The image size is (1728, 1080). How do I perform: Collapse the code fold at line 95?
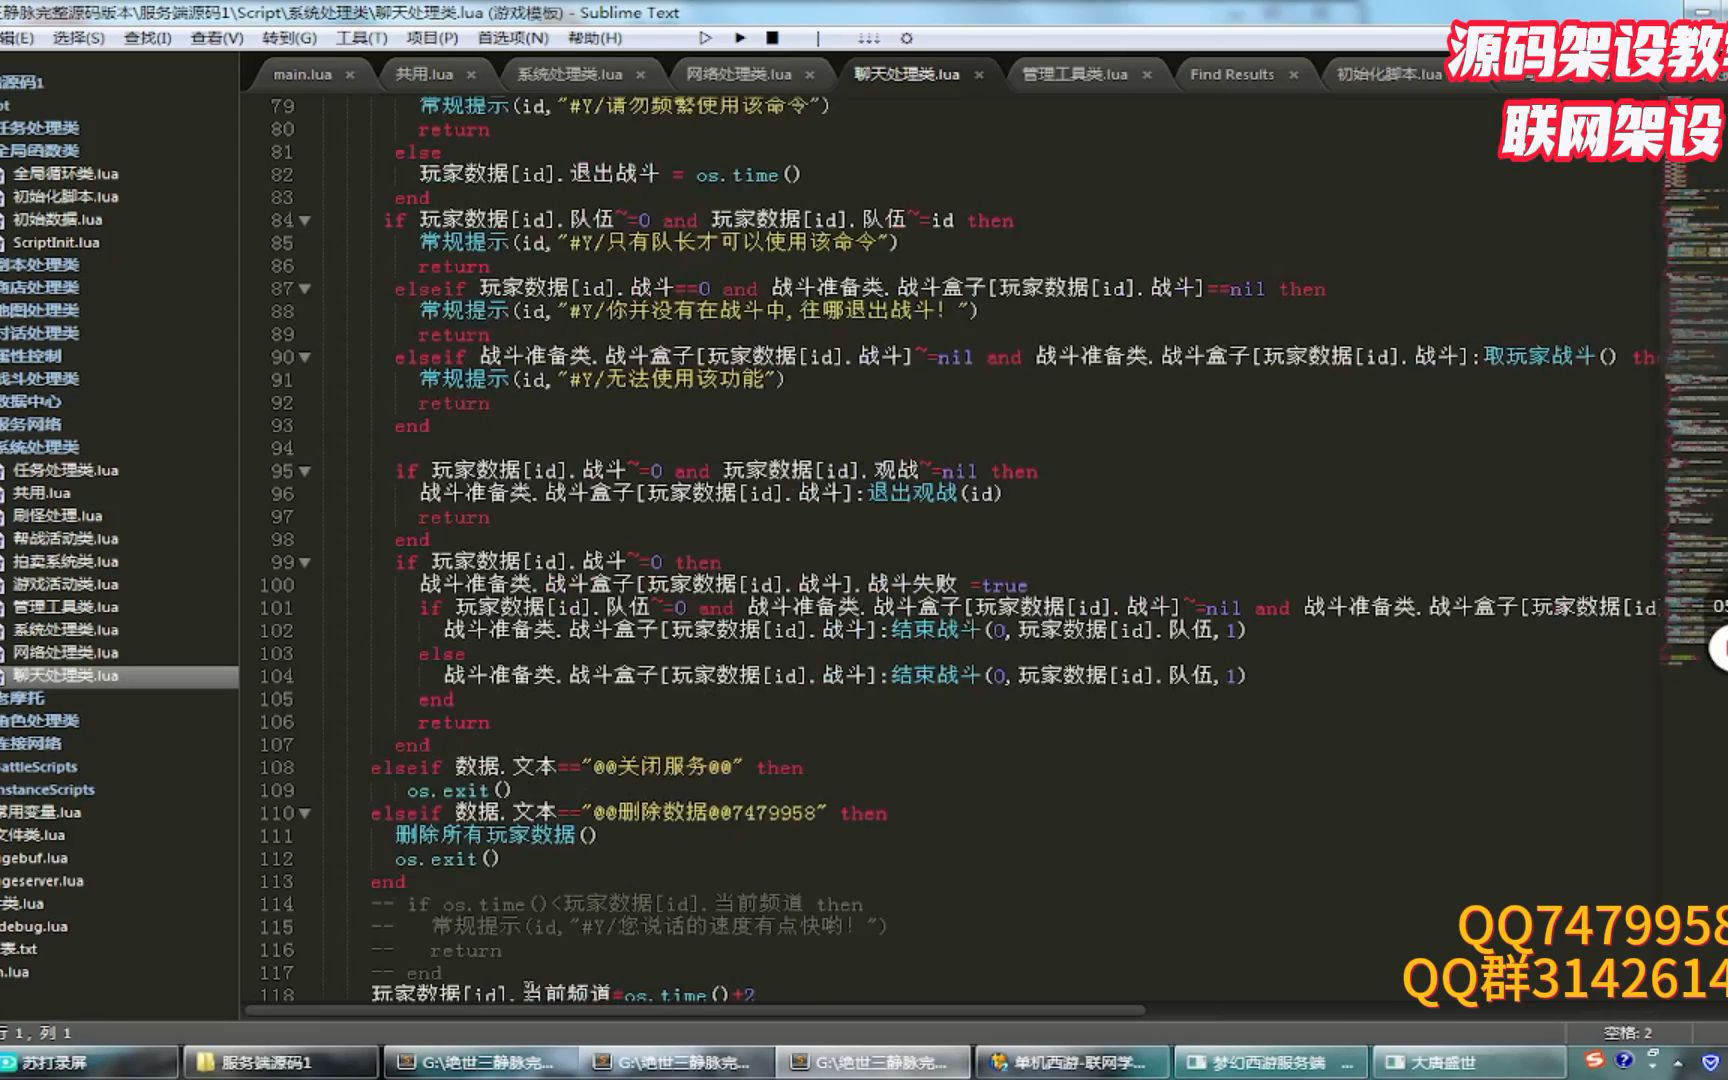pos(305,471)
